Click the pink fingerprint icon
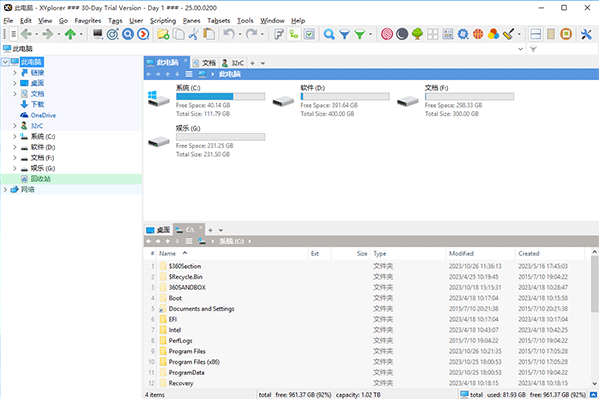This screenshot has width=599, height=399. pos(387,34)
